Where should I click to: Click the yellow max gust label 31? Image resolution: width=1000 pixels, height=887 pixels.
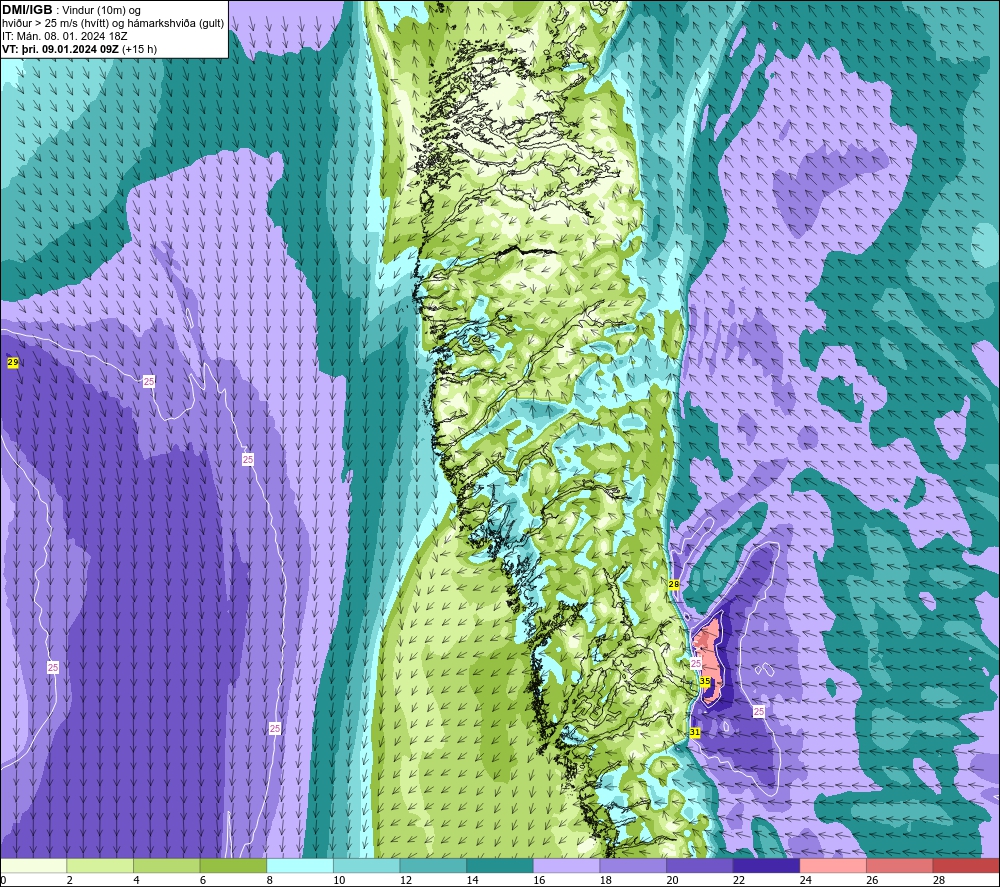point(695,733)
